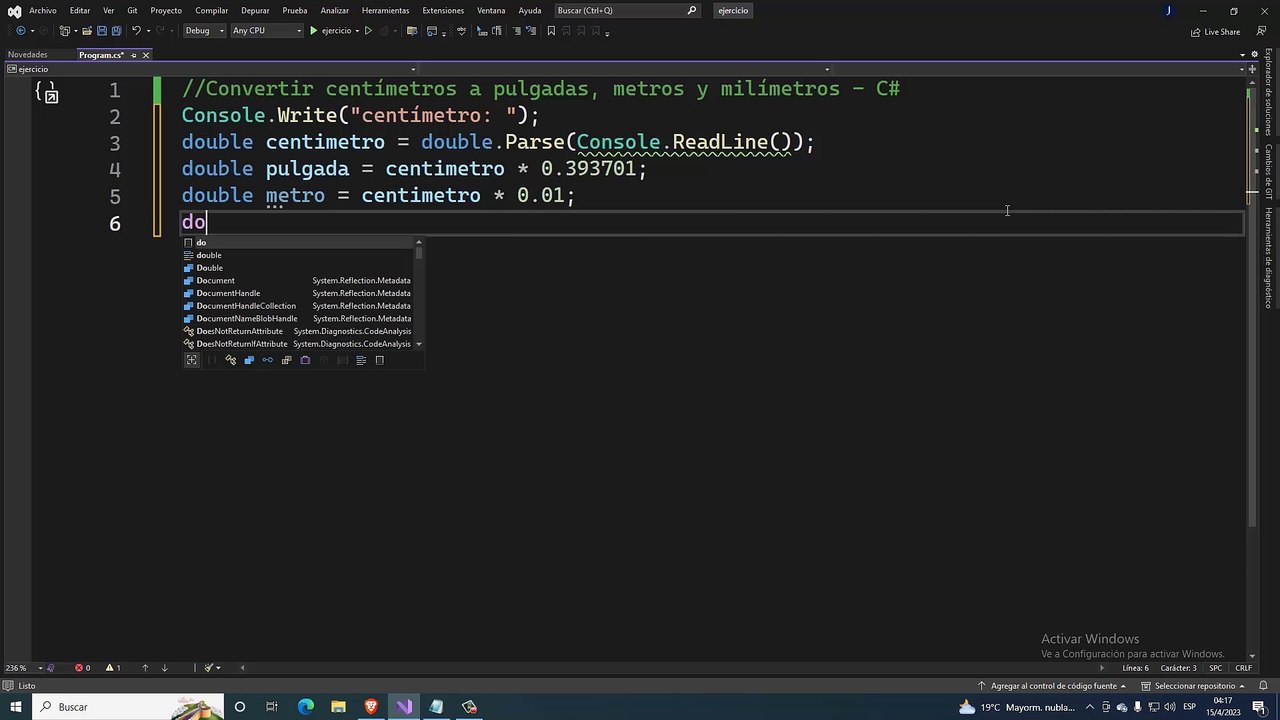Screen dimensions: 1280x720
Task: Open Depurar menu
Action: click(255, 10)
